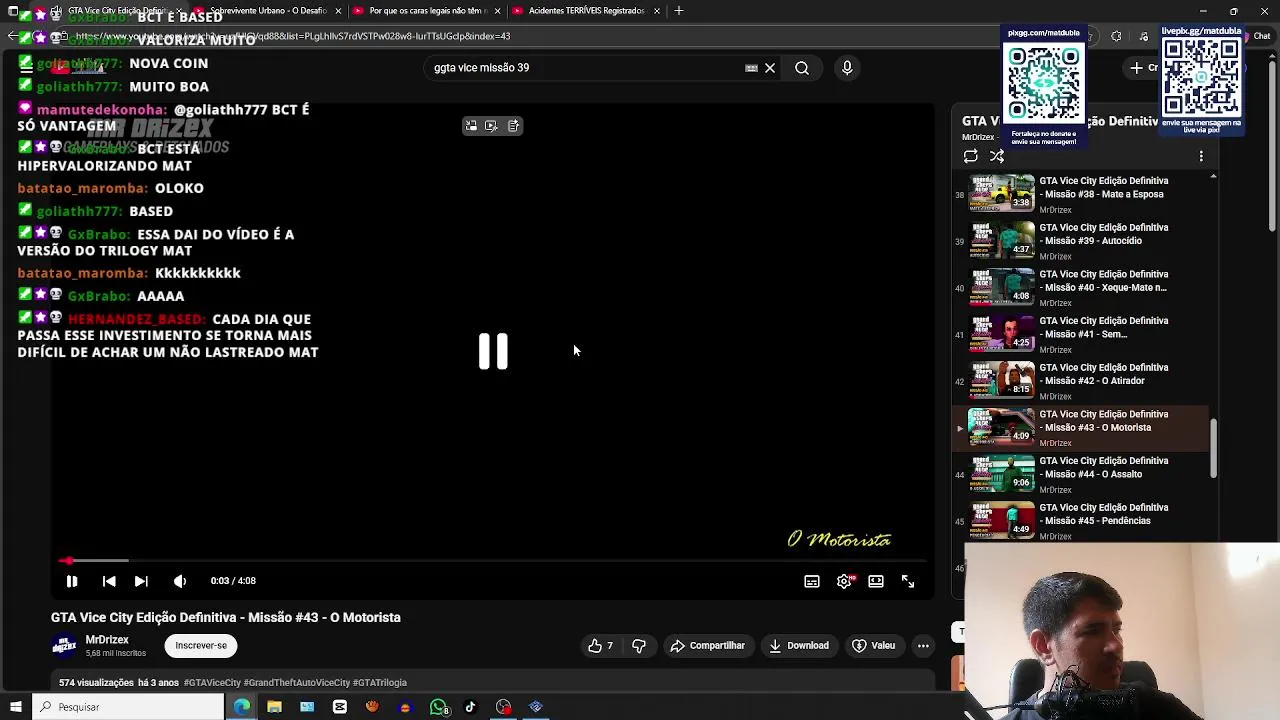Skip to next video in playlist
1280x720 pixels.
point(141,581)
